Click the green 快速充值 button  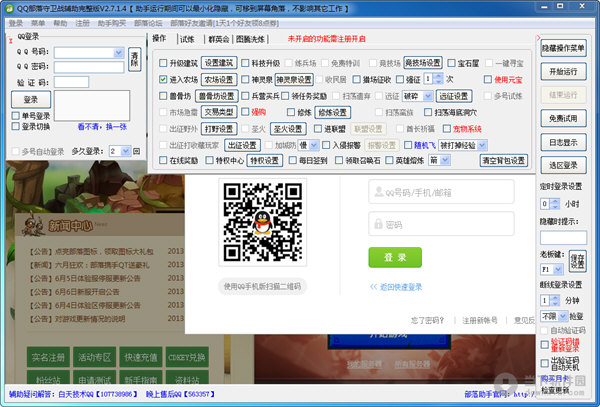pyautogui.click(x=141, y=357)
